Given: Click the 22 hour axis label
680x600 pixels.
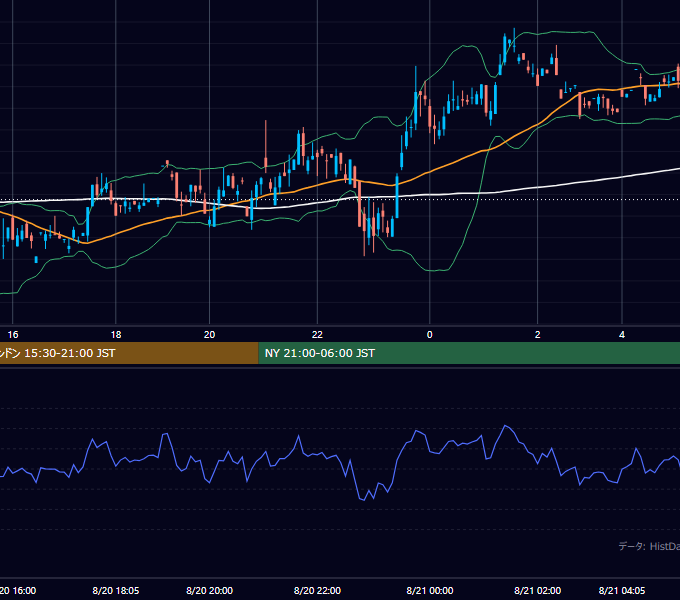Looking at the screenshot, I should (317, 335).
